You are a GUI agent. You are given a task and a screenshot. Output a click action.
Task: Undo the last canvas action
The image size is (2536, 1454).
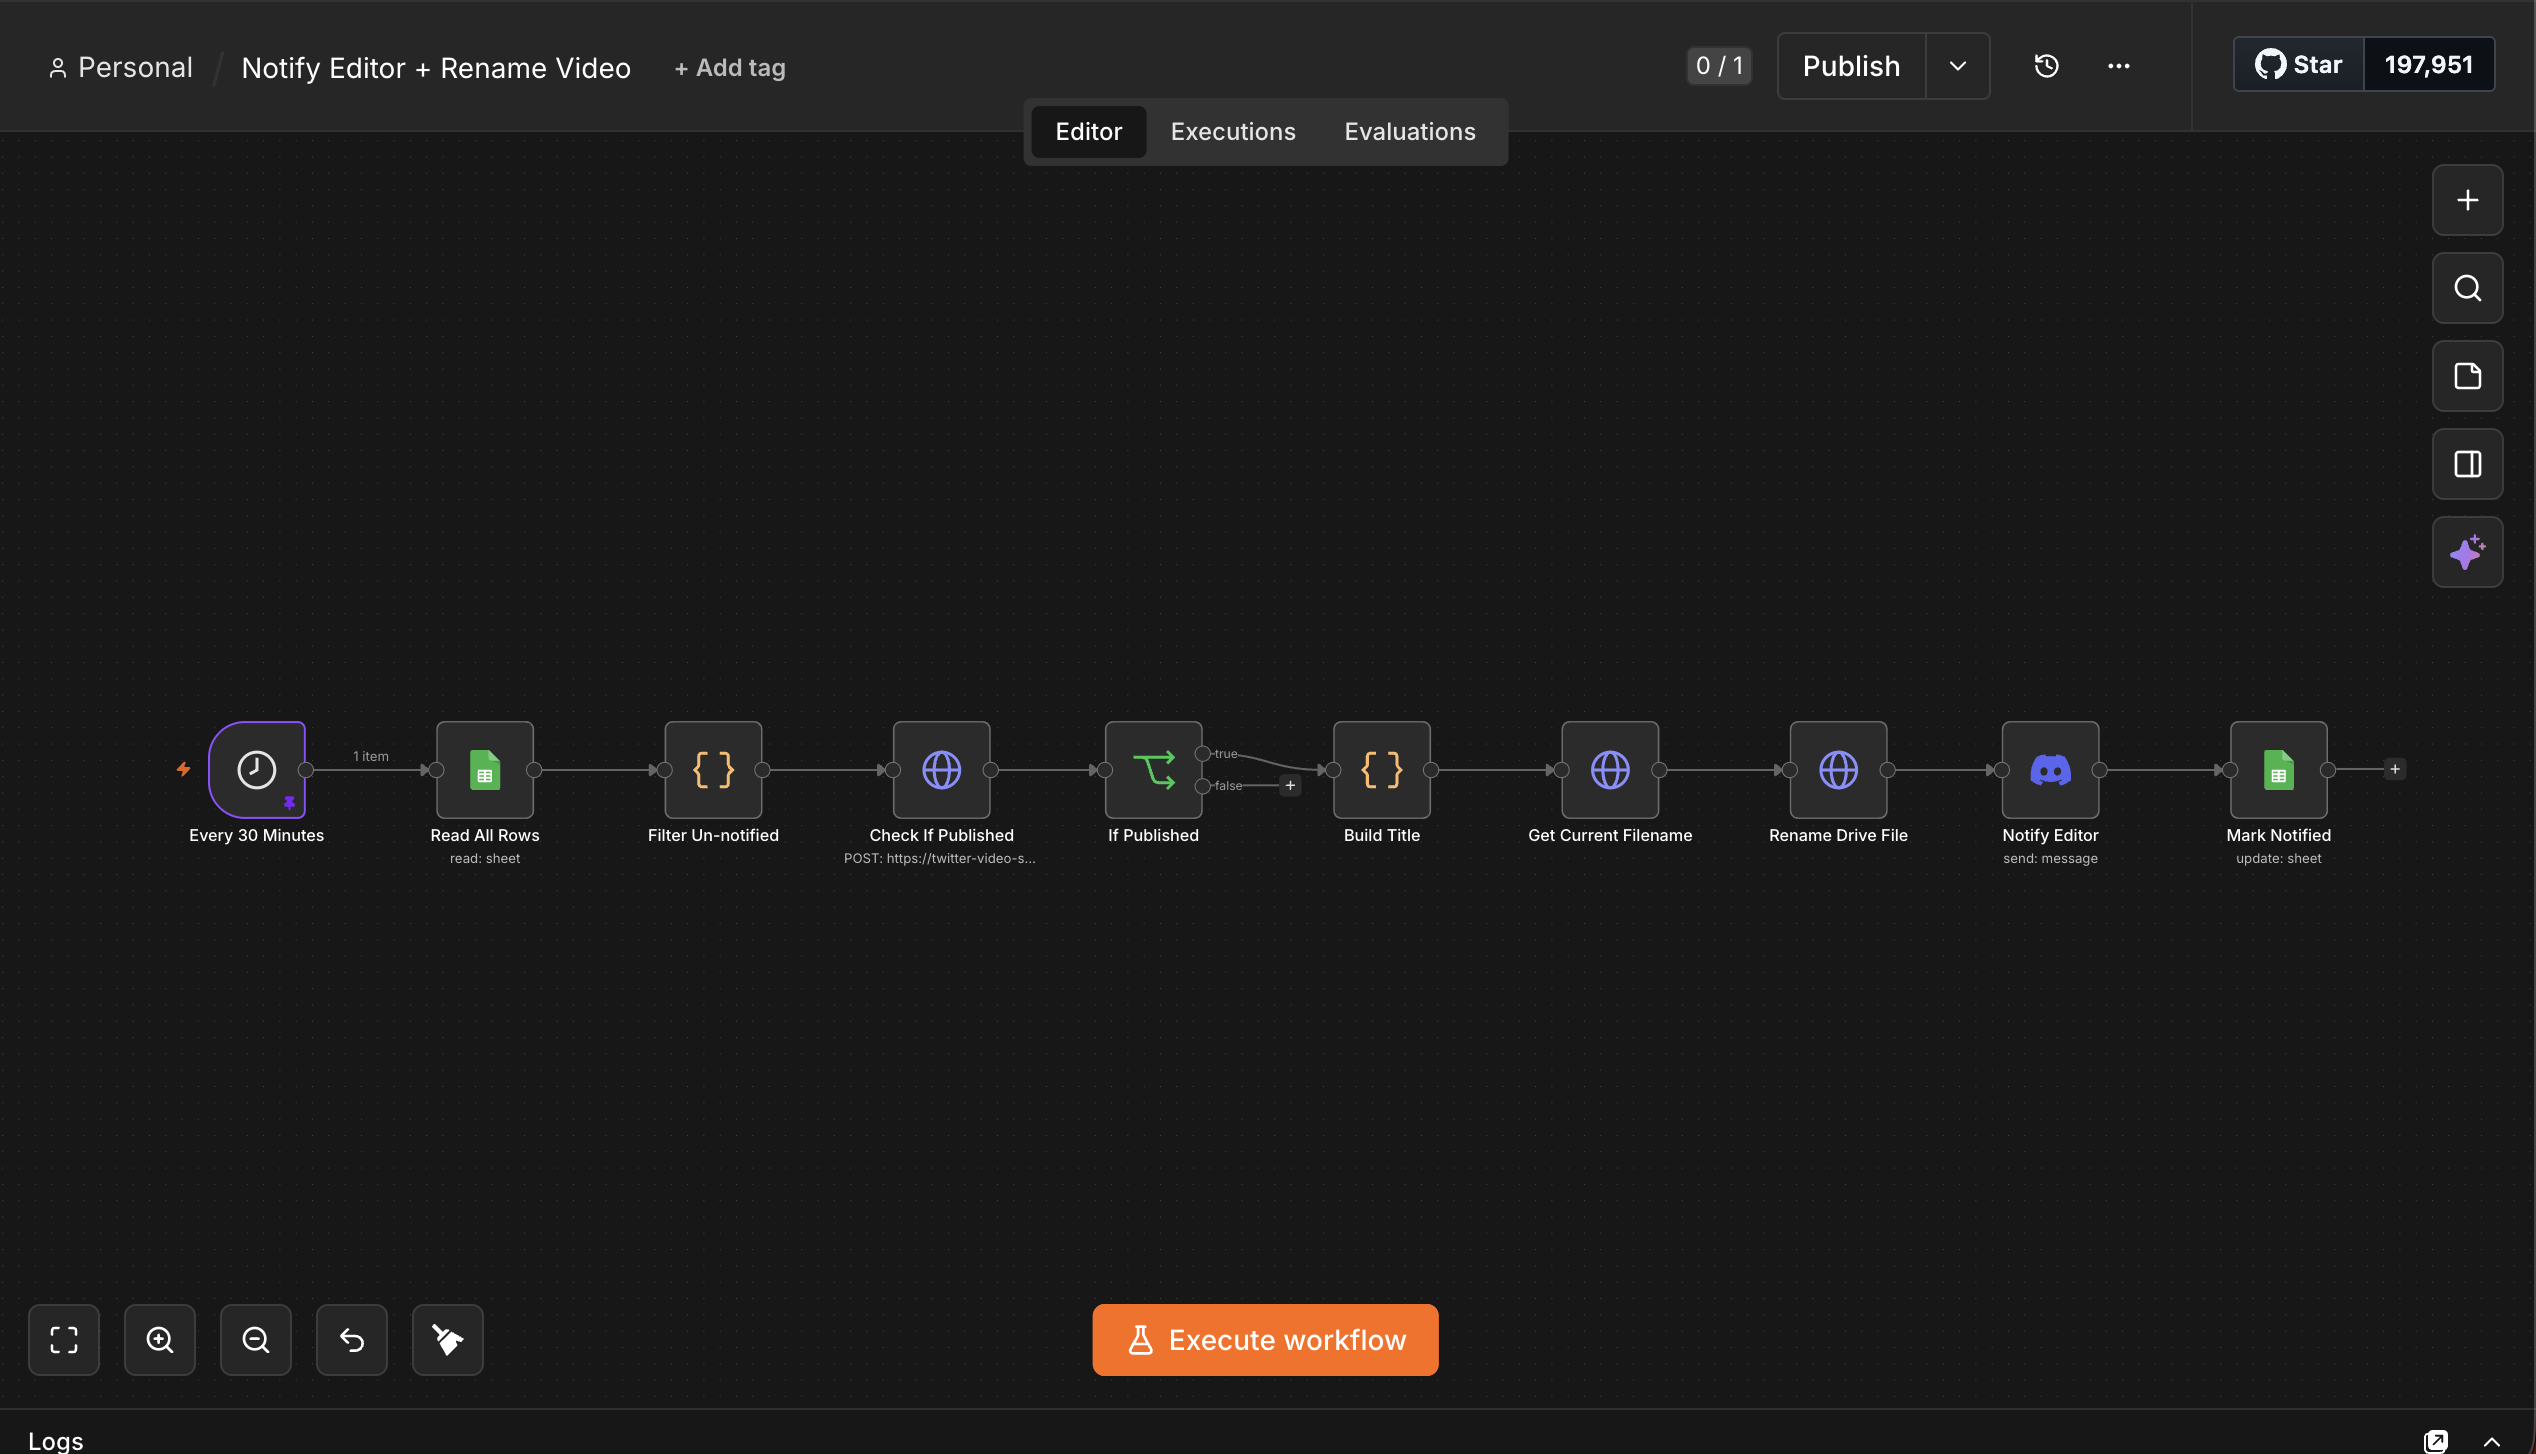tap(352, 1339)
